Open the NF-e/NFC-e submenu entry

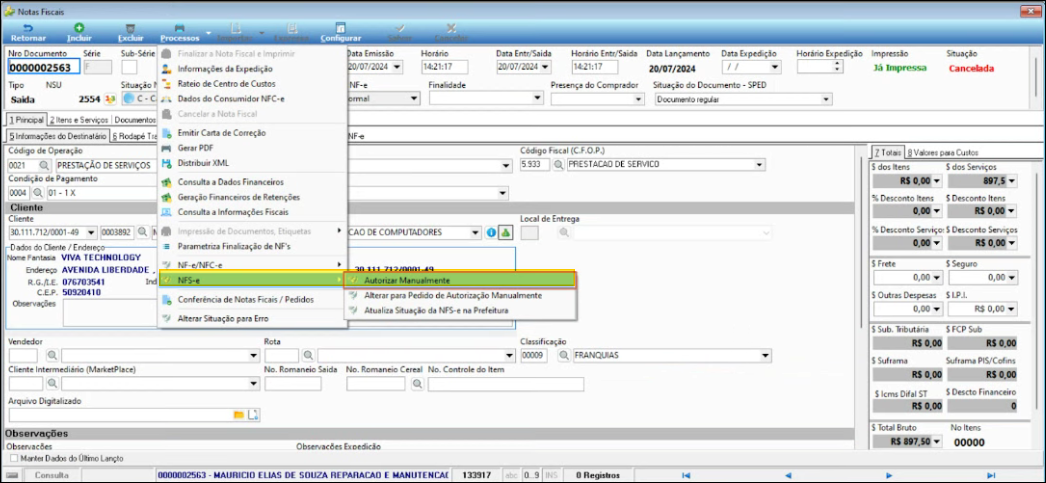click(252, 265)
